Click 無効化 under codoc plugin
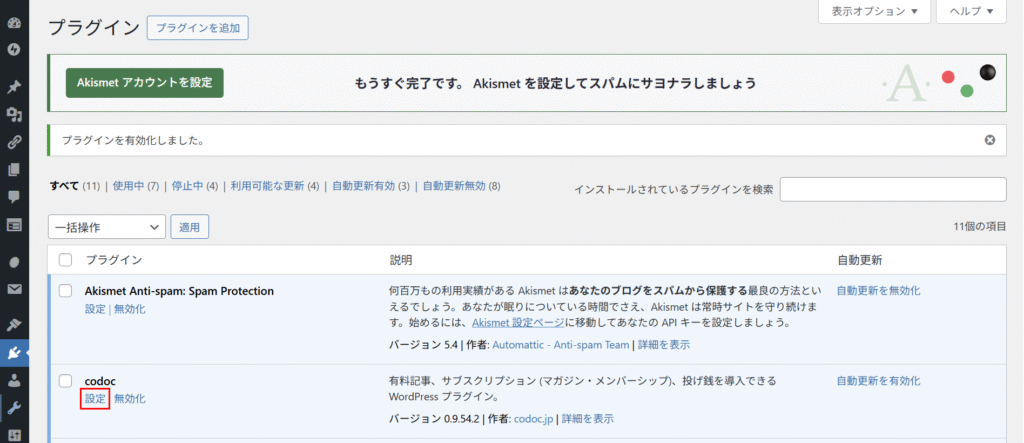The width and height of the screenshot is (1024, 443). coord(129,399)
